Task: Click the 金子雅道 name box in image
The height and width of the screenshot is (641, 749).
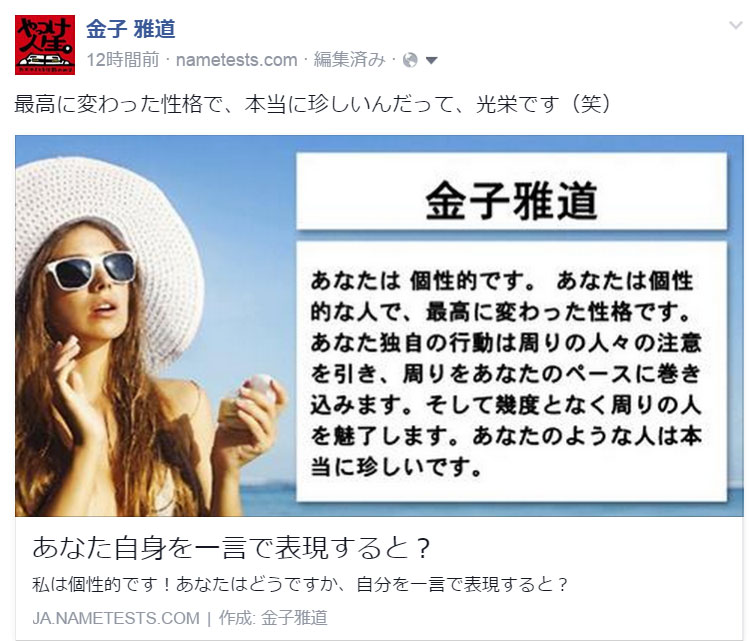Action: [512, 191]
